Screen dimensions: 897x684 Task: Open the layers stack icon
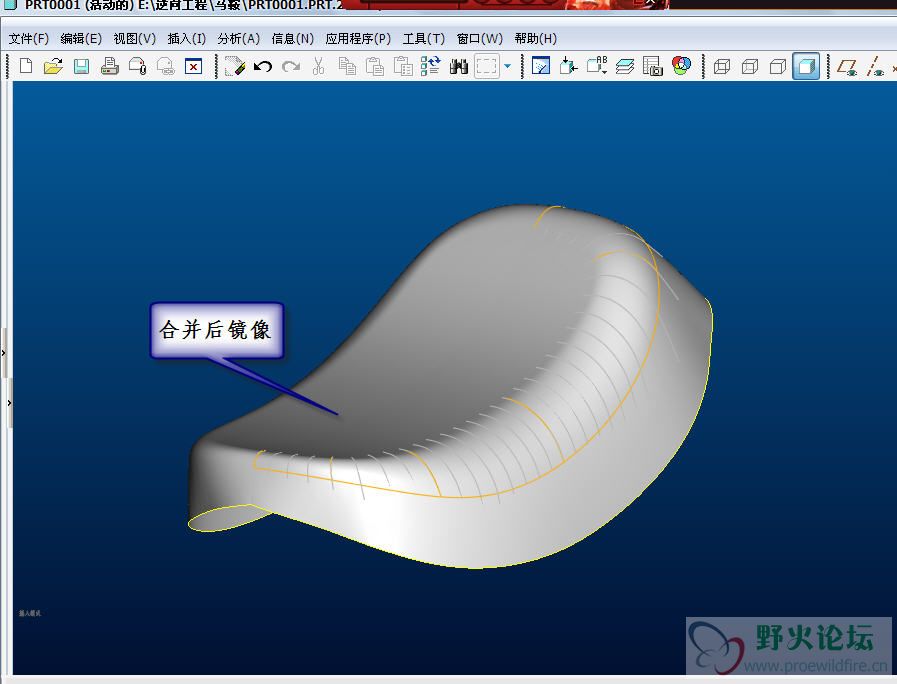pyautogui.click(x=625, y=66)
